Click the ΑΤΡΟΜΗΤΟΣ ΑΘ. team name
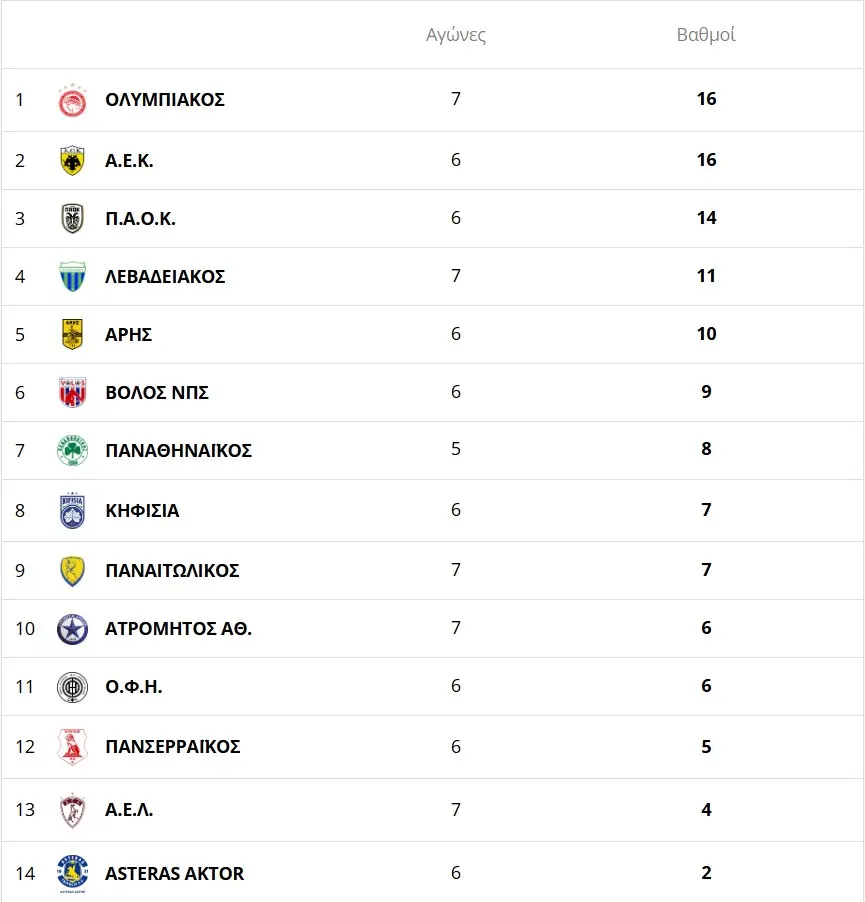Image resolution: width=865 pixels, height=902 pixels. [x=178, y=629]
